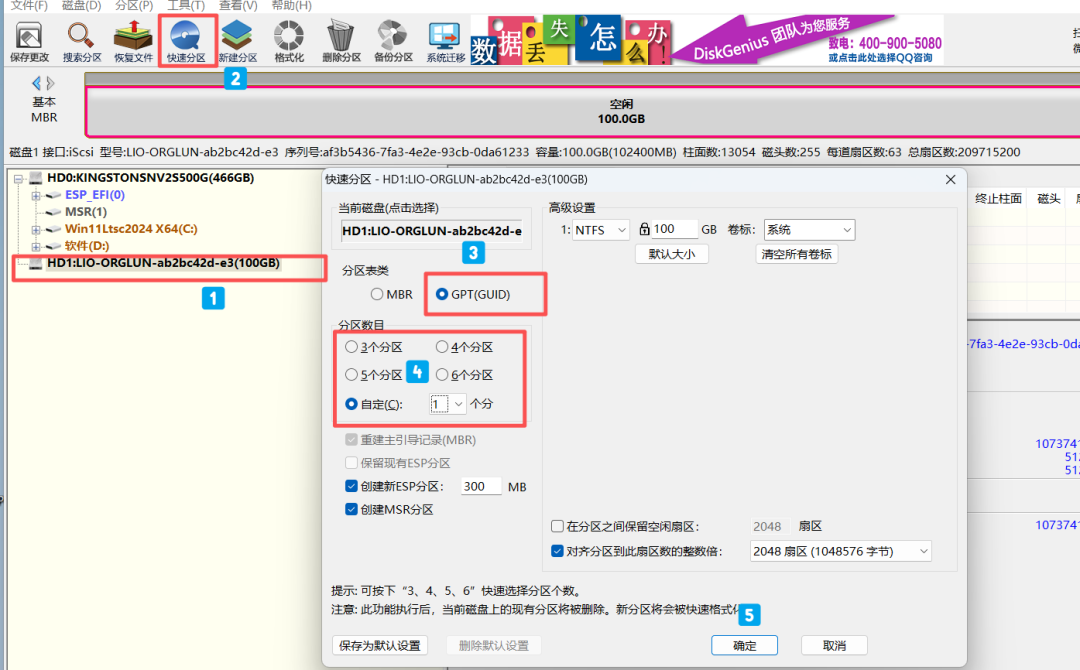
Task: Click the 确定 confirm button
Action: [744, 645]
